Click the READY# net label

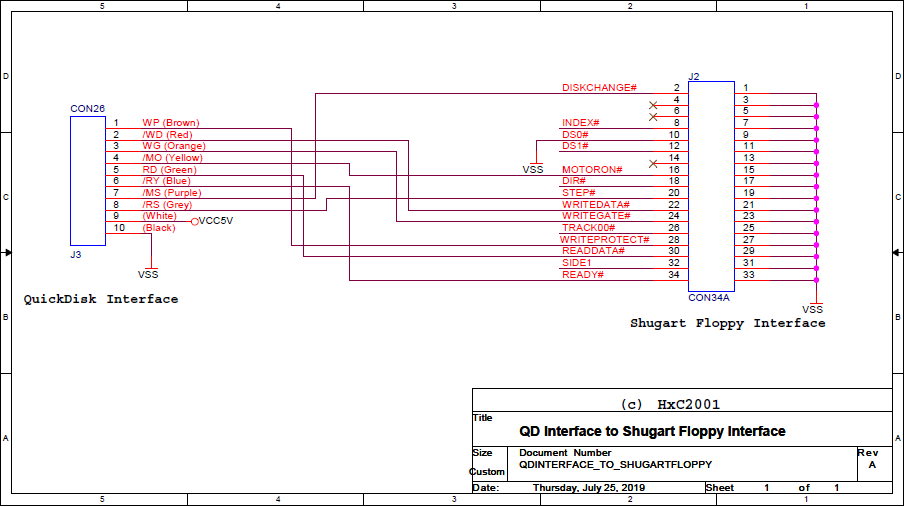pyautogui.click(x=583, y=275)
